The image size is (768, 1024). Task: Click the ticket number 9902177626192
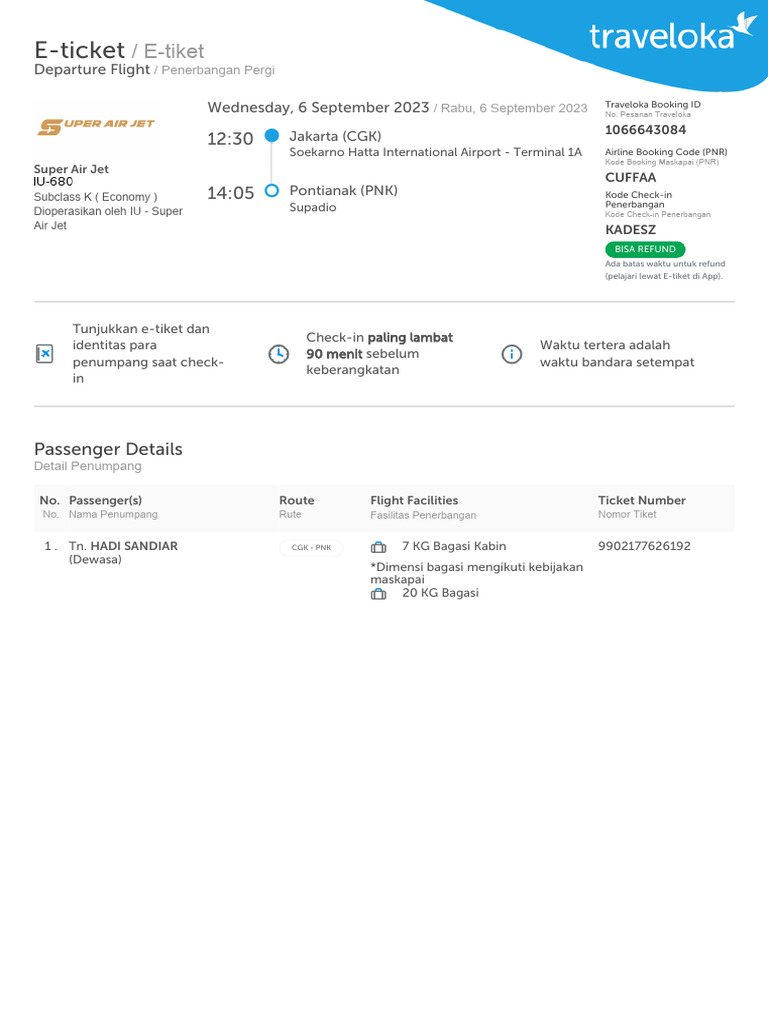pos(644,546)
